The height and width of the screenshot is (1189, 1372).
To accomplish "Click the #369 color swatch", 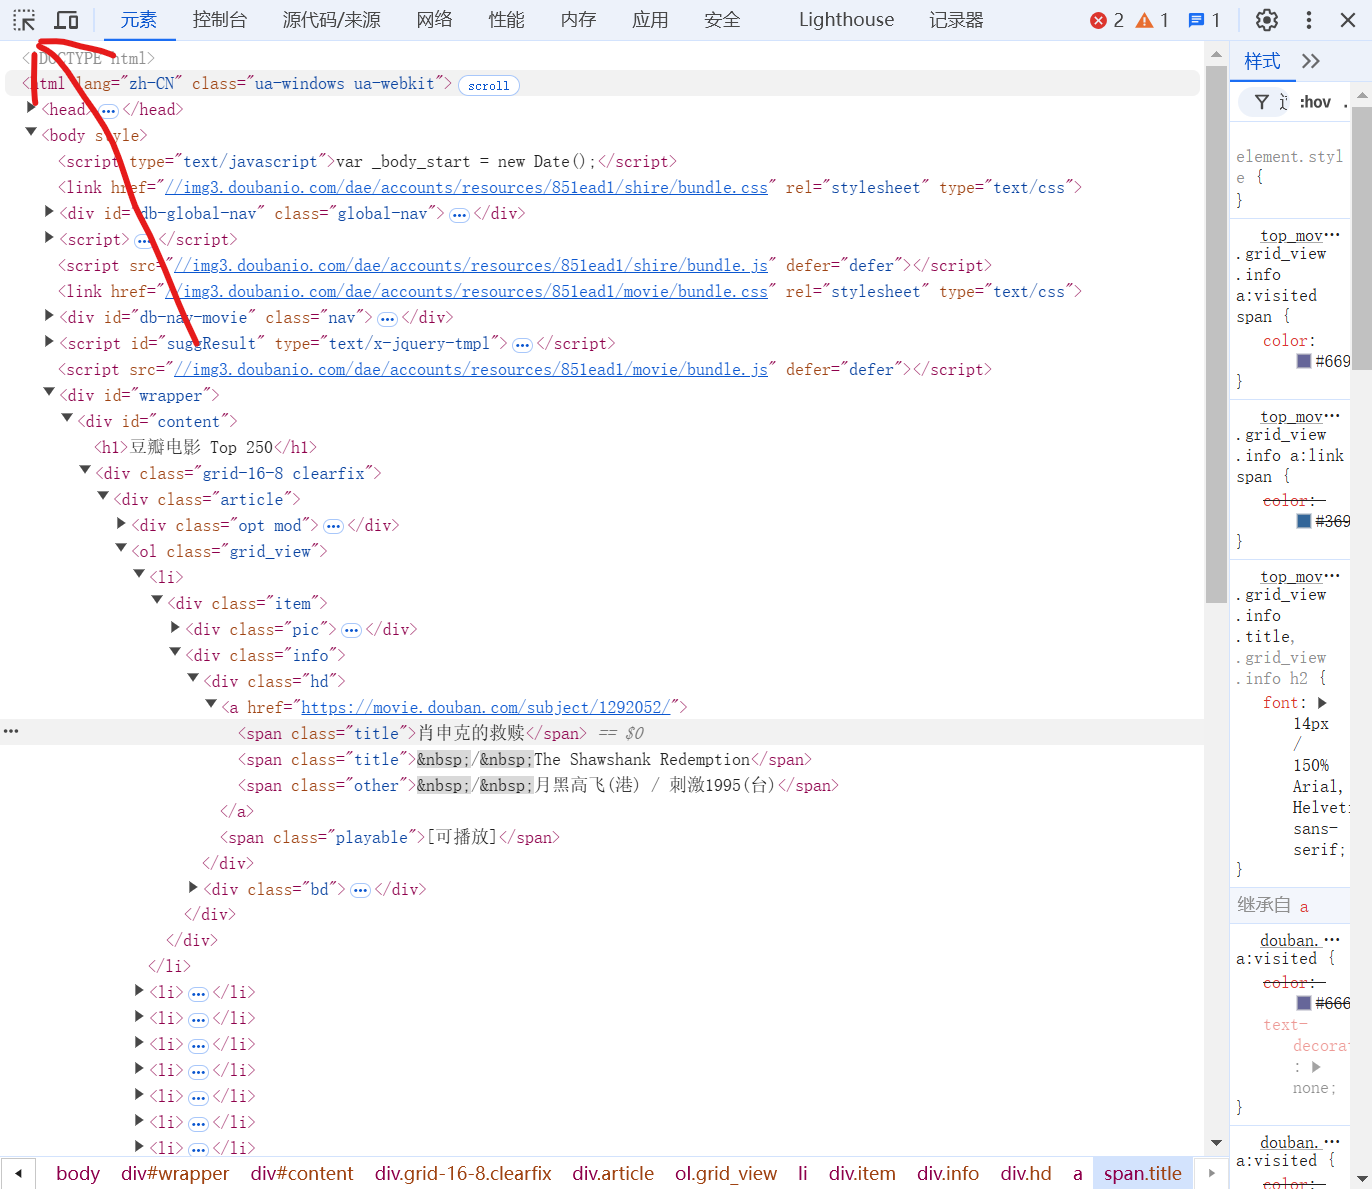I will pyautogui.click(x=1304, y=521).
